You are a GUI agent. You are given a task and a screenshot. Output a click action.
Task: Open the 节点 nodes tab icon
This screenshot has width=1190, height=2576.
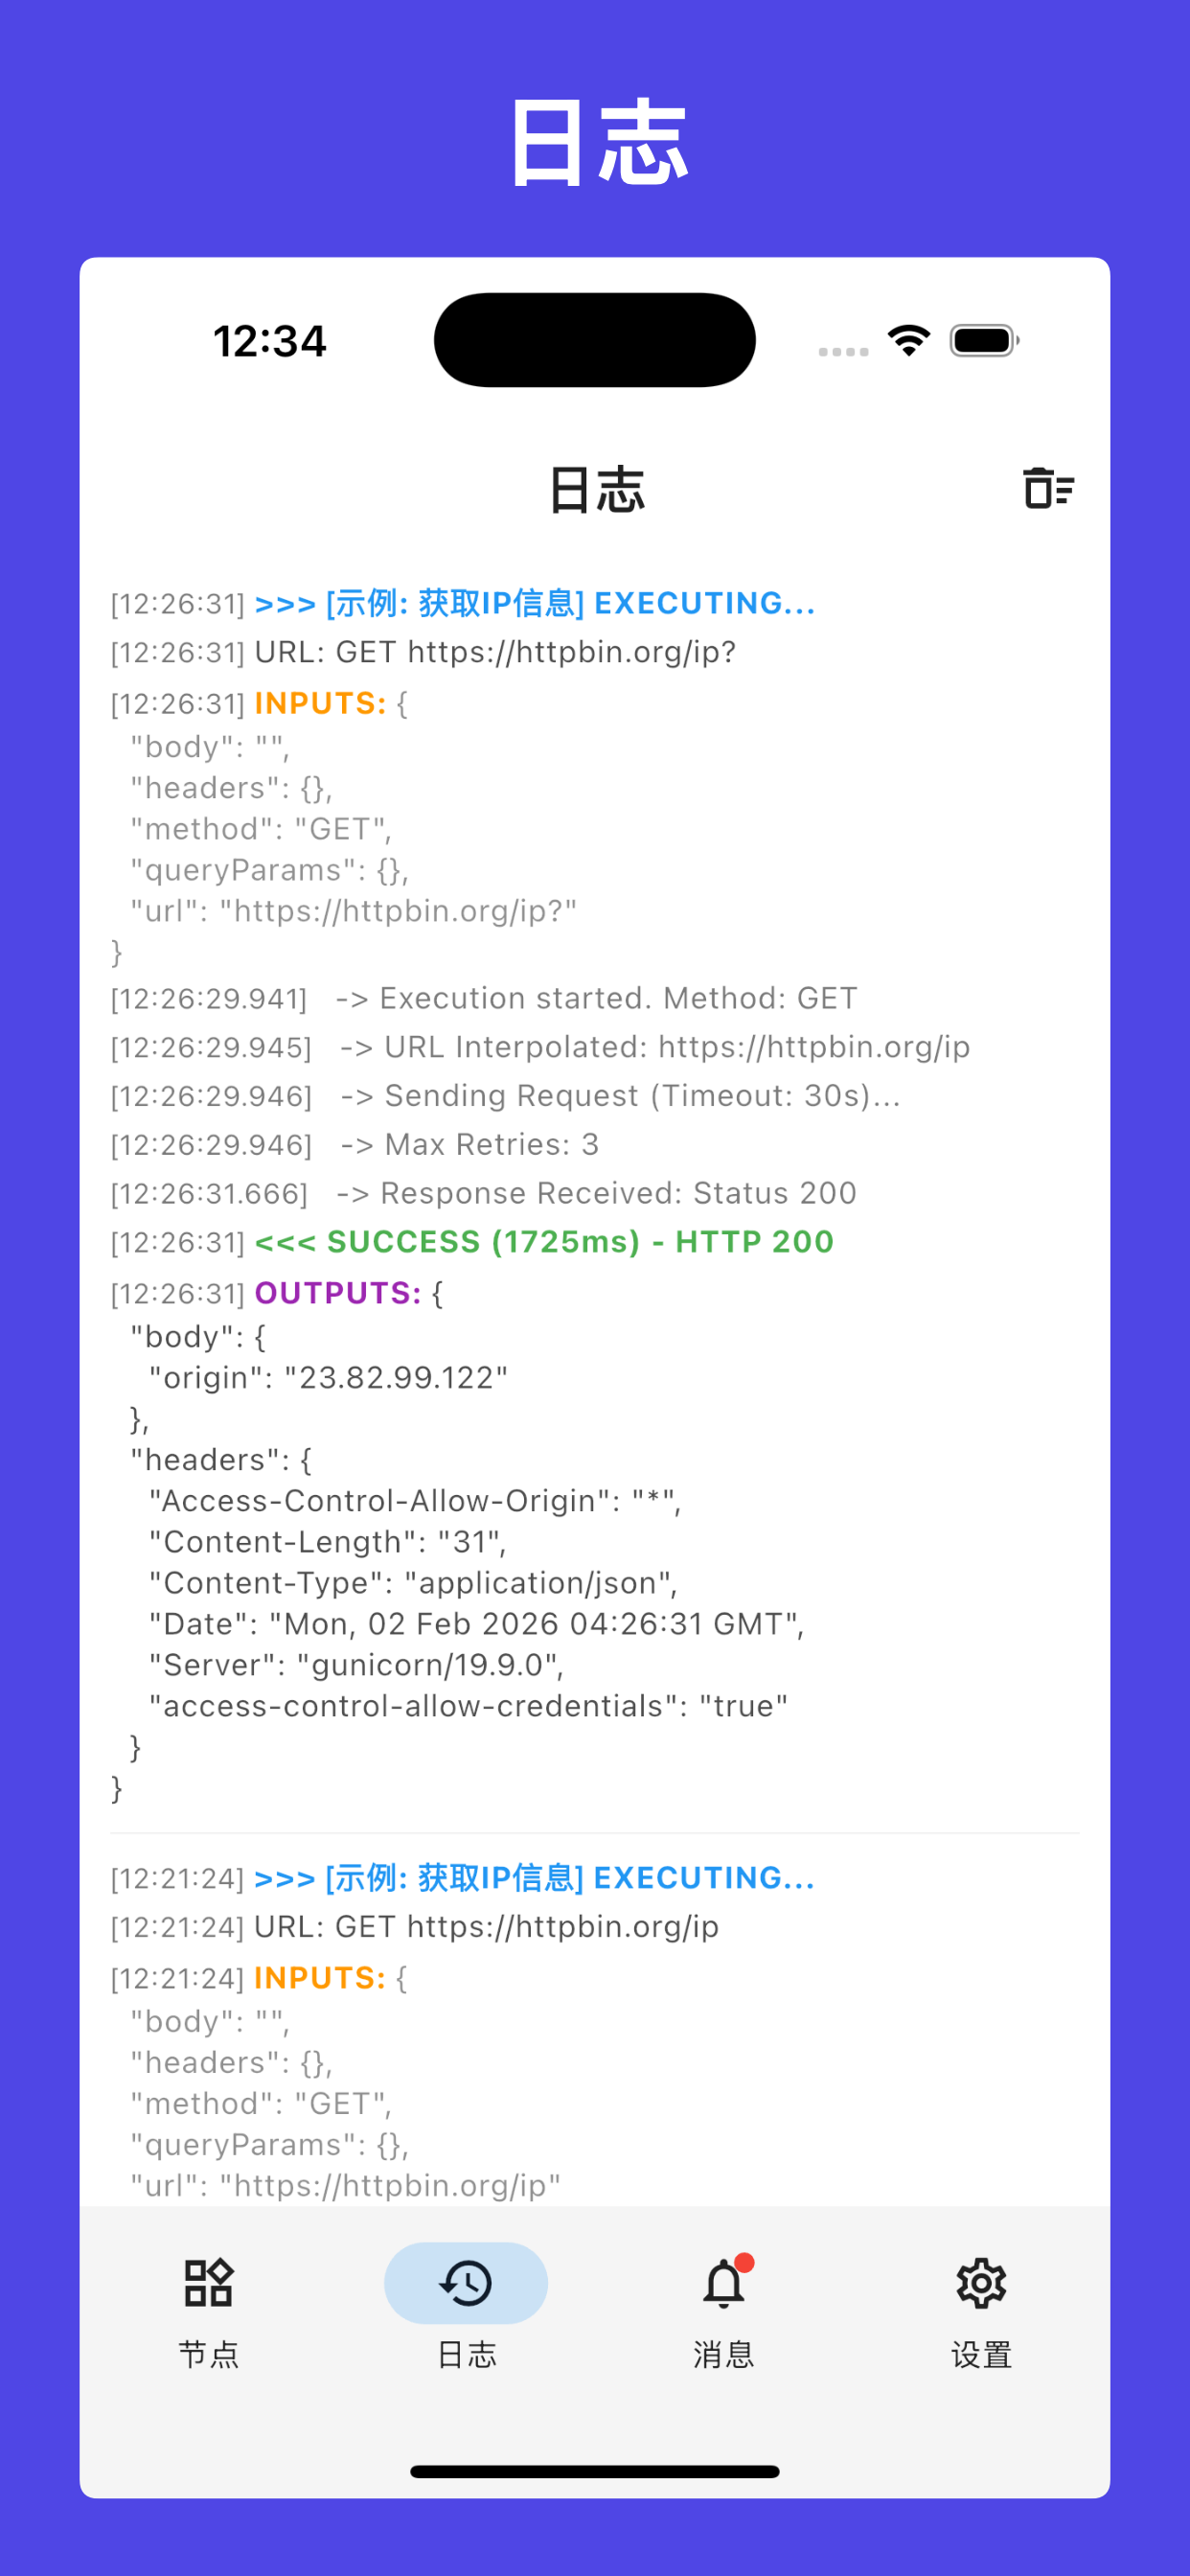[x=209, y=2283]
